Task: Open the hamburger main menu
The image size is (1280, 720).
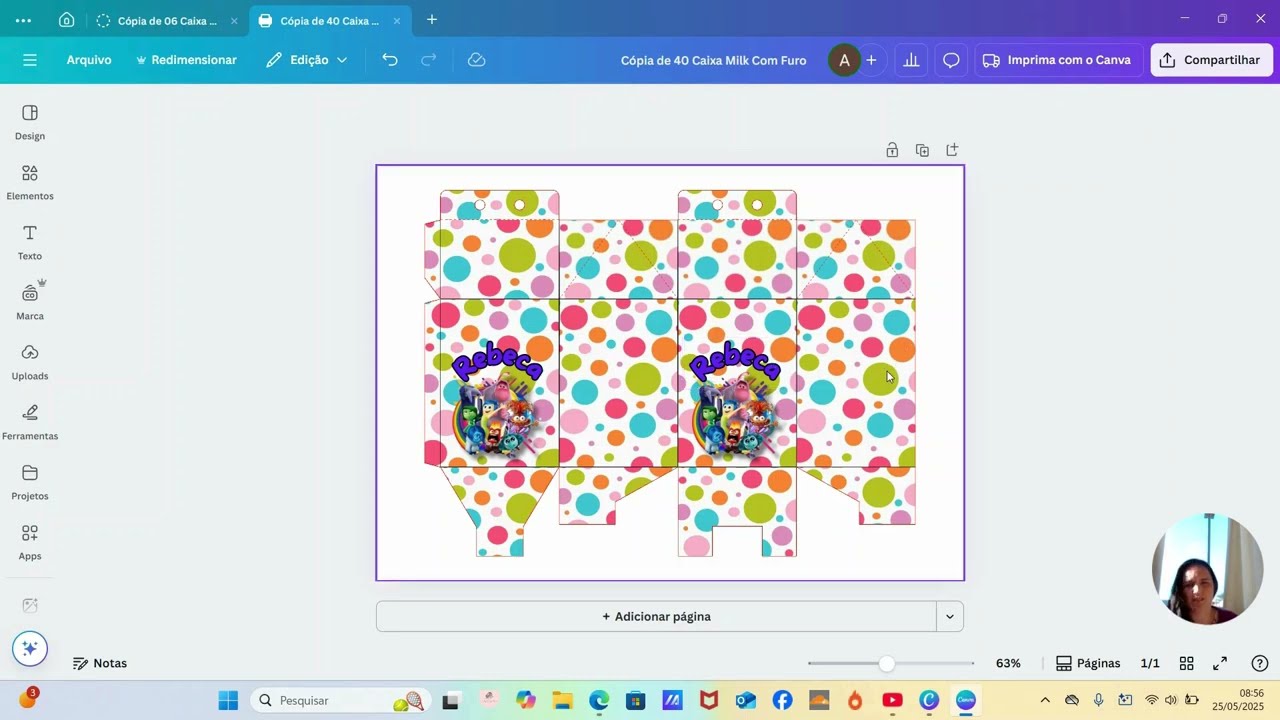Action: (x=30, y=60)
